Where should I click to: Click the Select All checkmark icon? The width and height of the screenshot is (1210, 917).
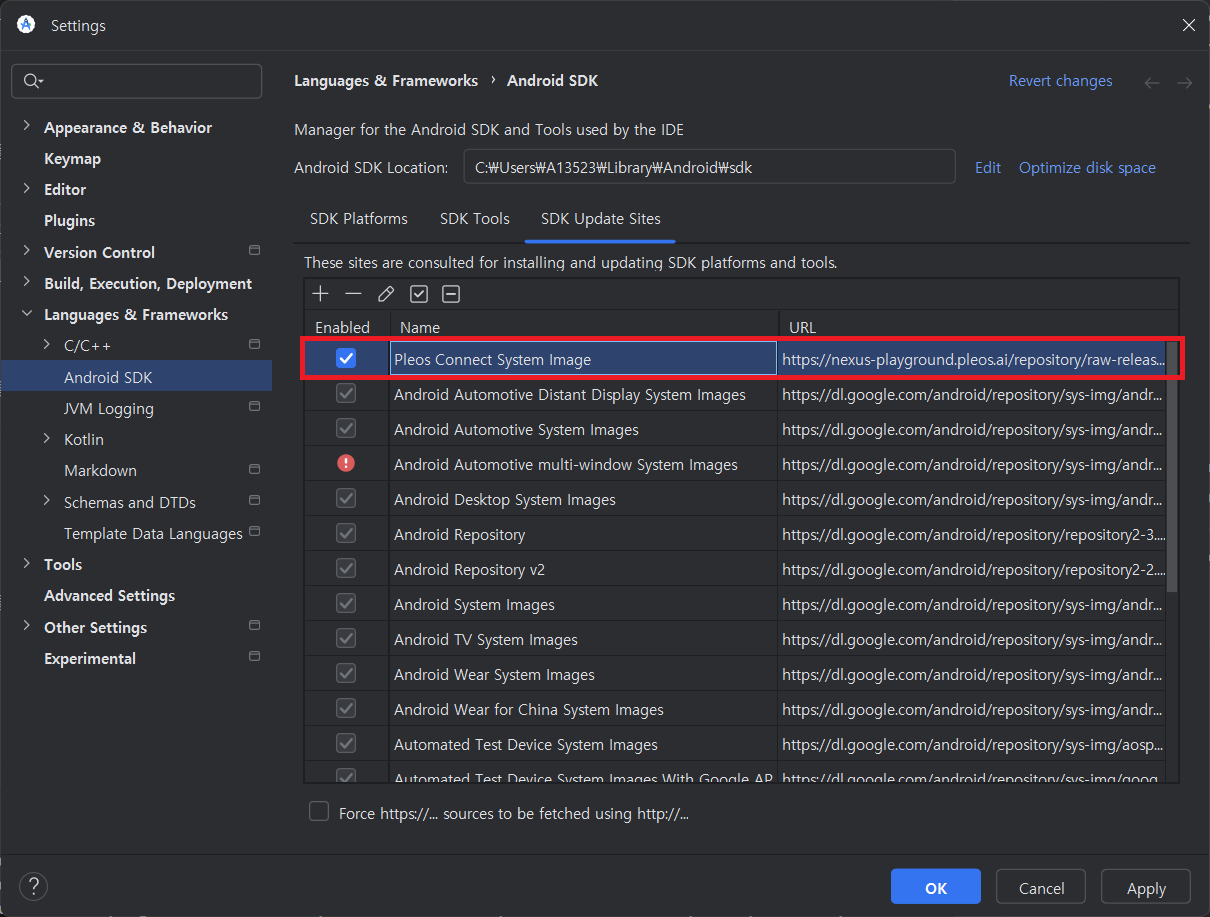tap(419, 294)
